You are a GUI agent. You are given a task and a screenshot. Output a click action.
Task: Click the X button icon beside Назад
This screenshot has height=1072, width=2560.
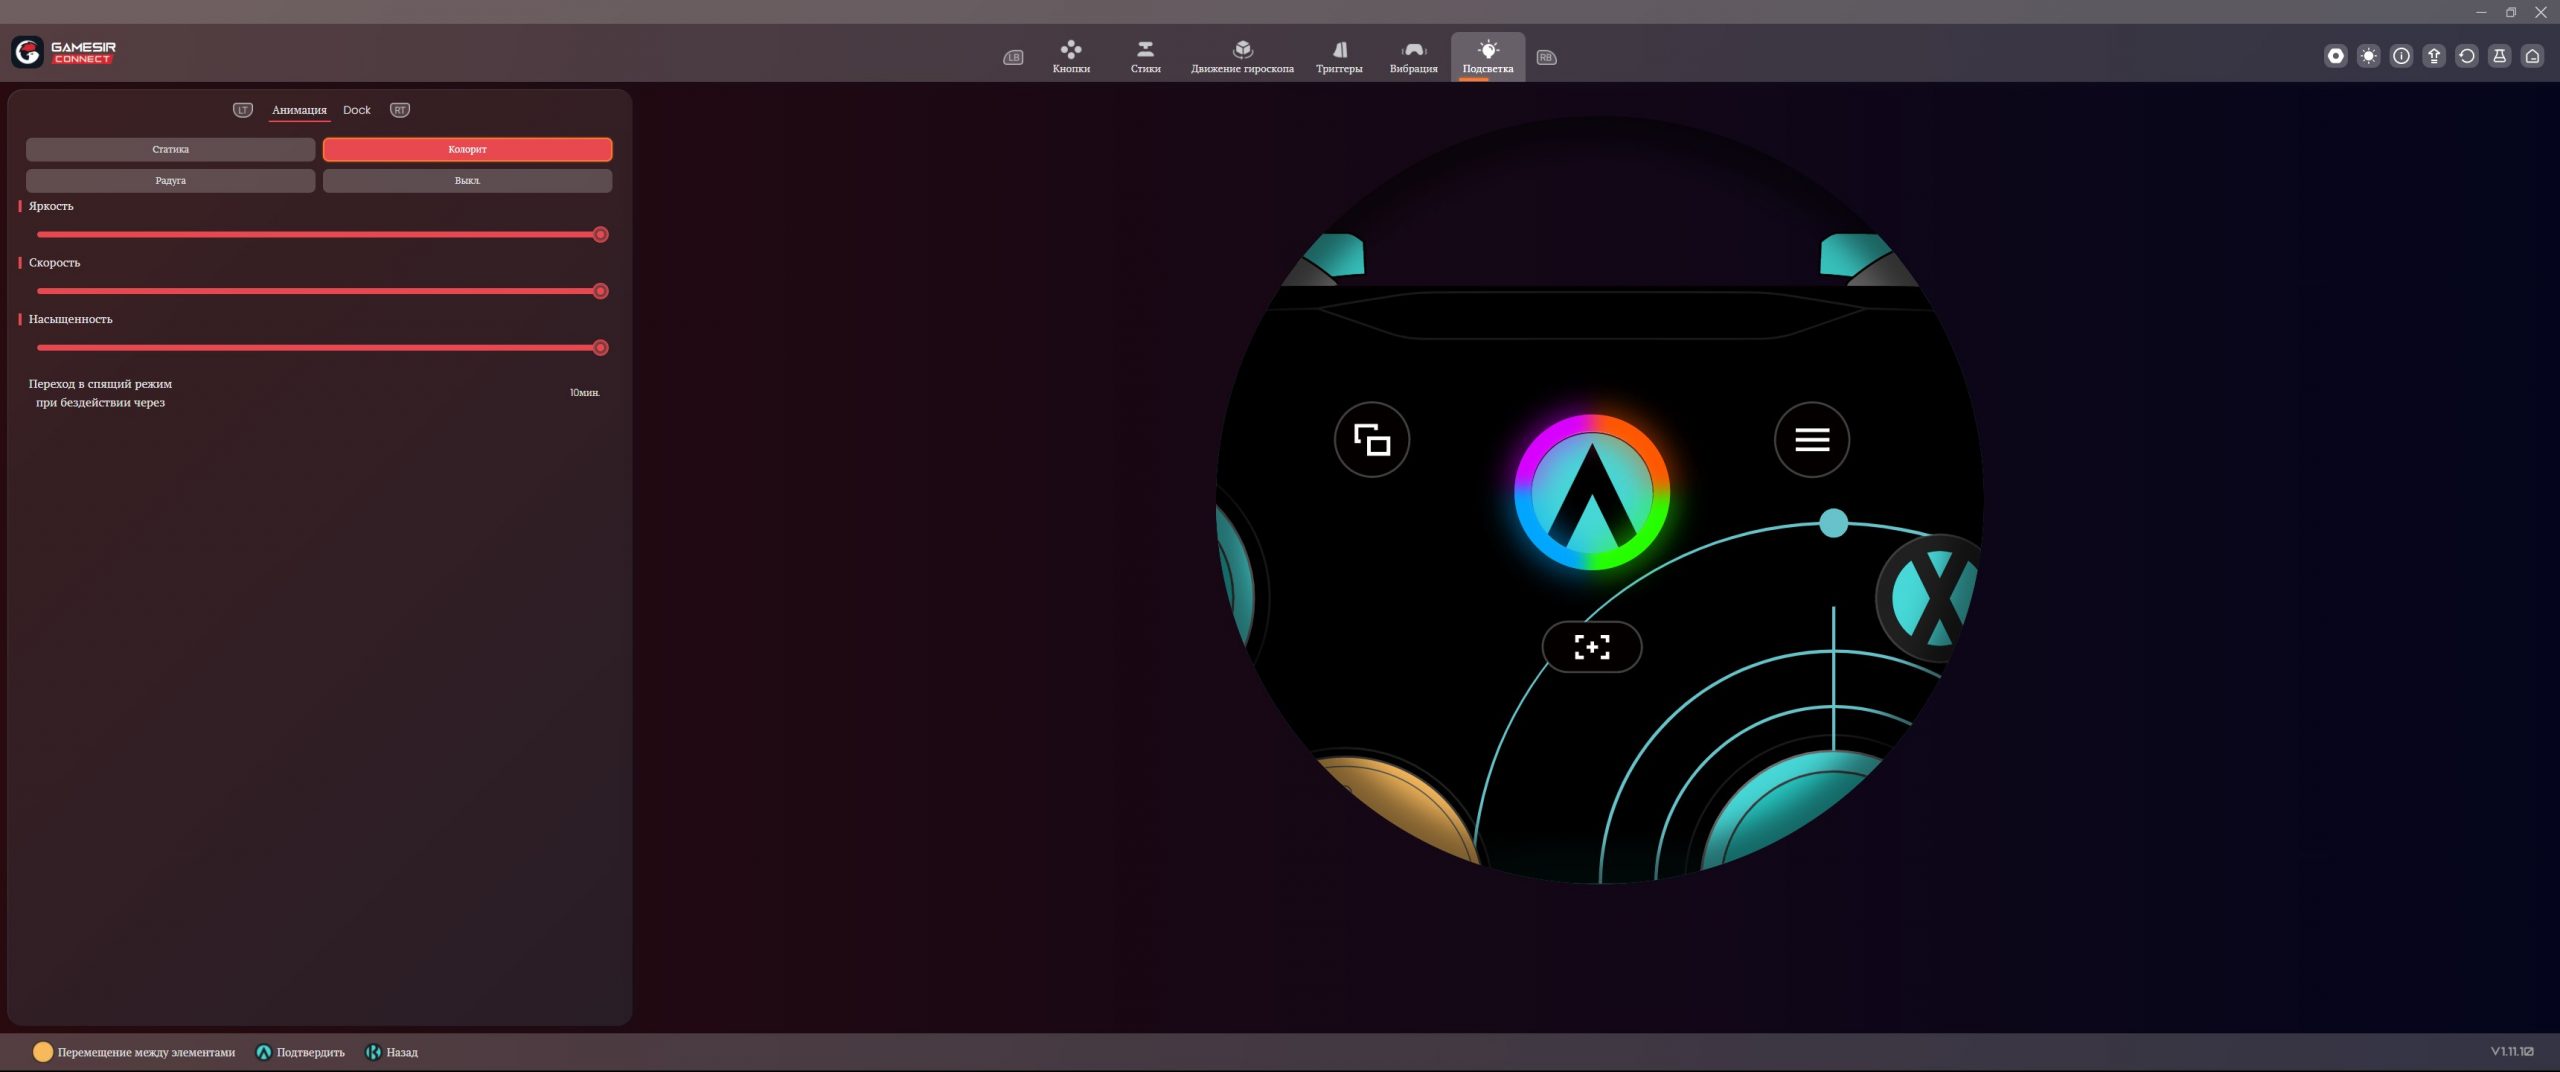coord(373,1052)
